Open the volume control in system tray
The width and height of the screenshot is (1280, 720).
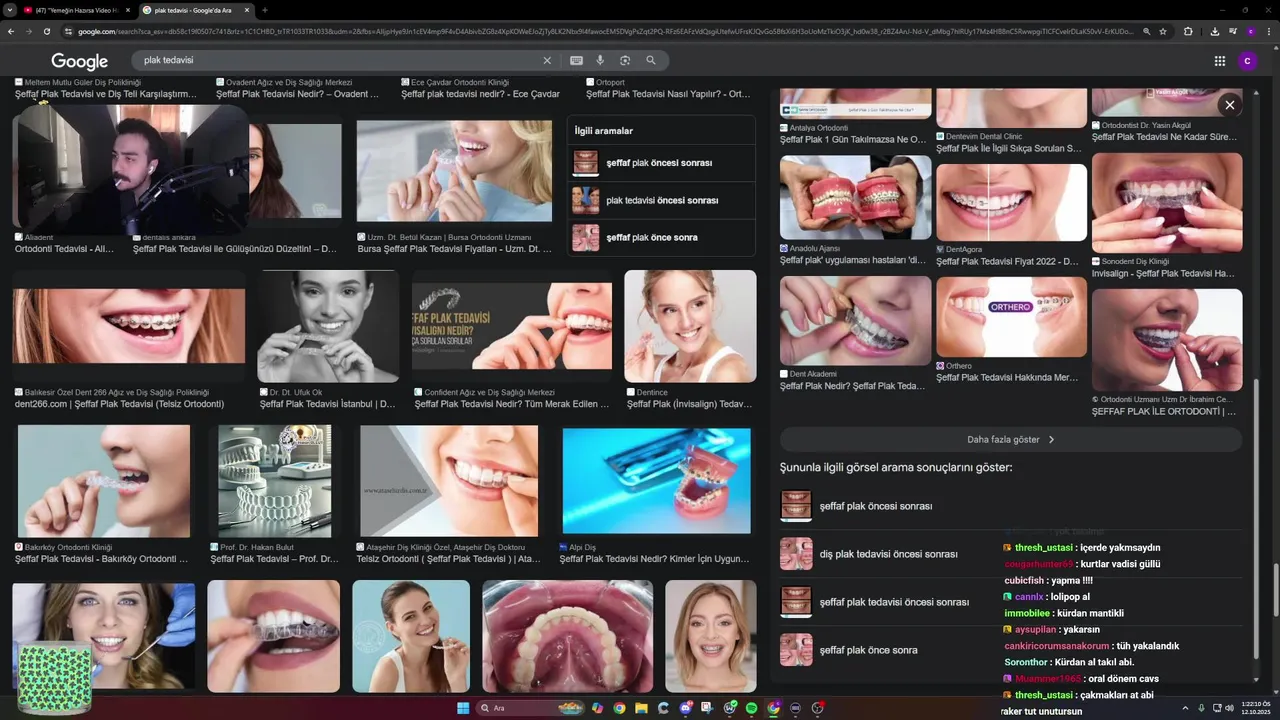[1230, 708]
